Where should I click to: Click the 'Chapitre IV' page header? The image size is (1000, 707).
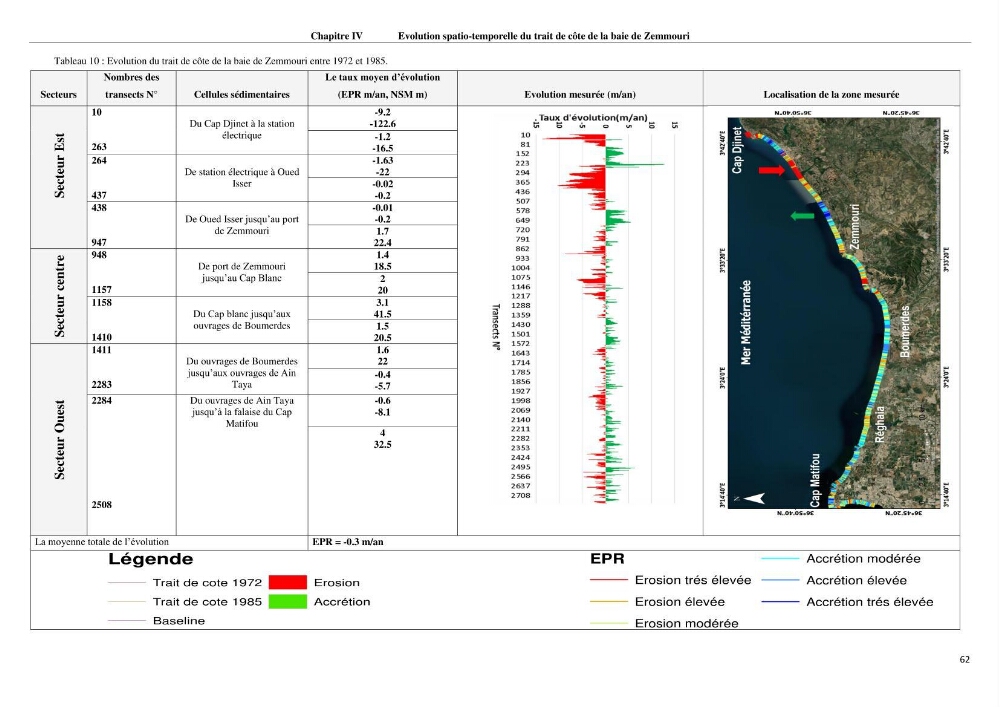337,36
